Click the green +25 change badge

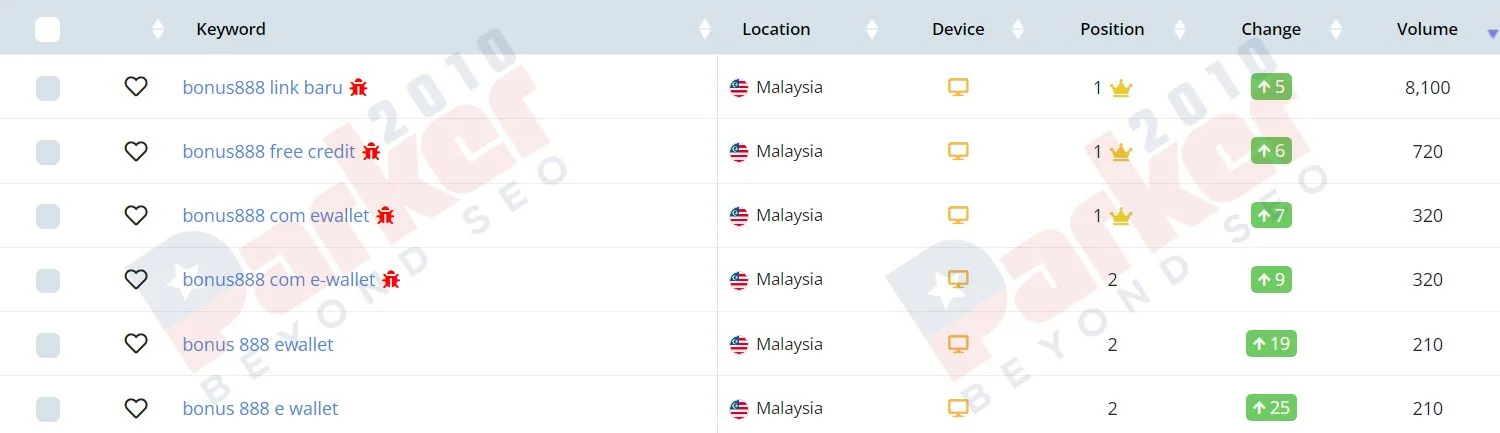pyautogui.click(x=1271, y=408)
